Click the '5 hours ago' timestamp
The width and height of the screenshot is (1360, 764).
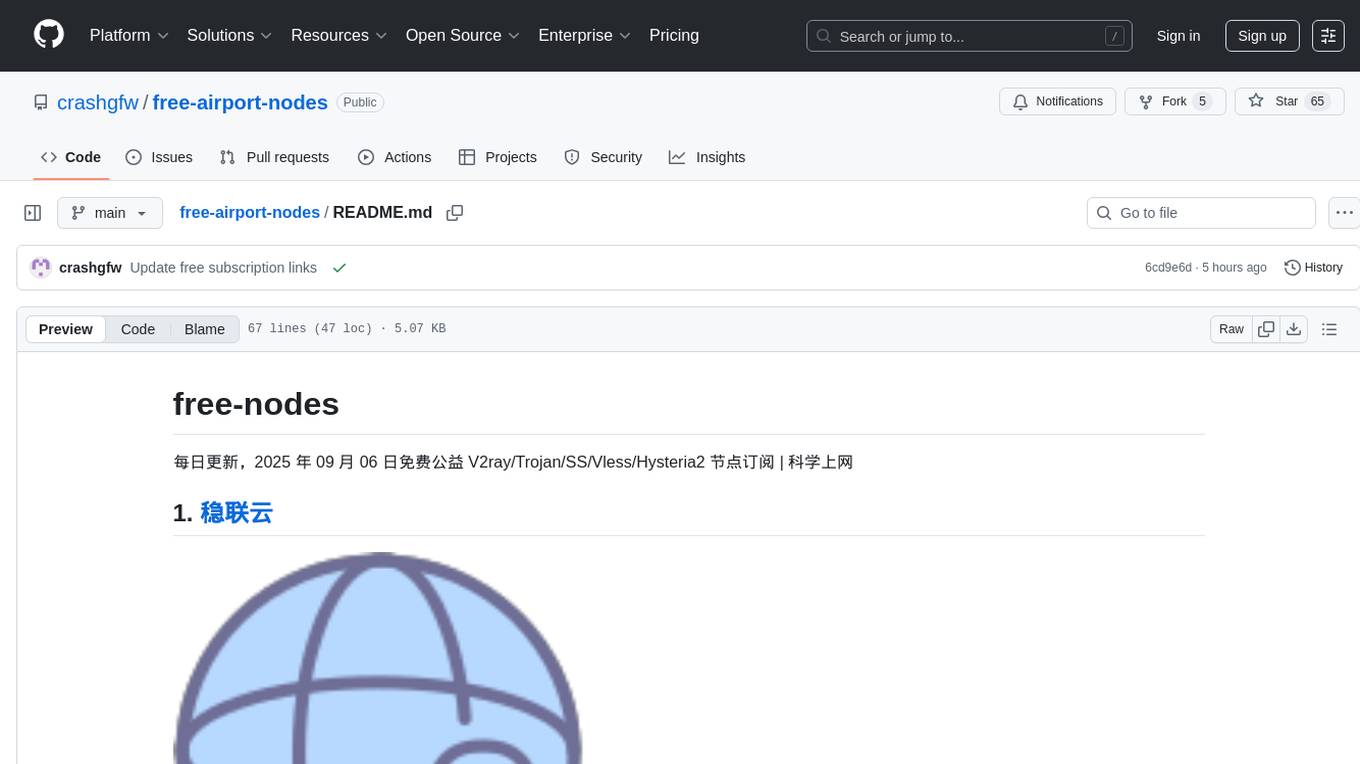tap(1234, 268)
